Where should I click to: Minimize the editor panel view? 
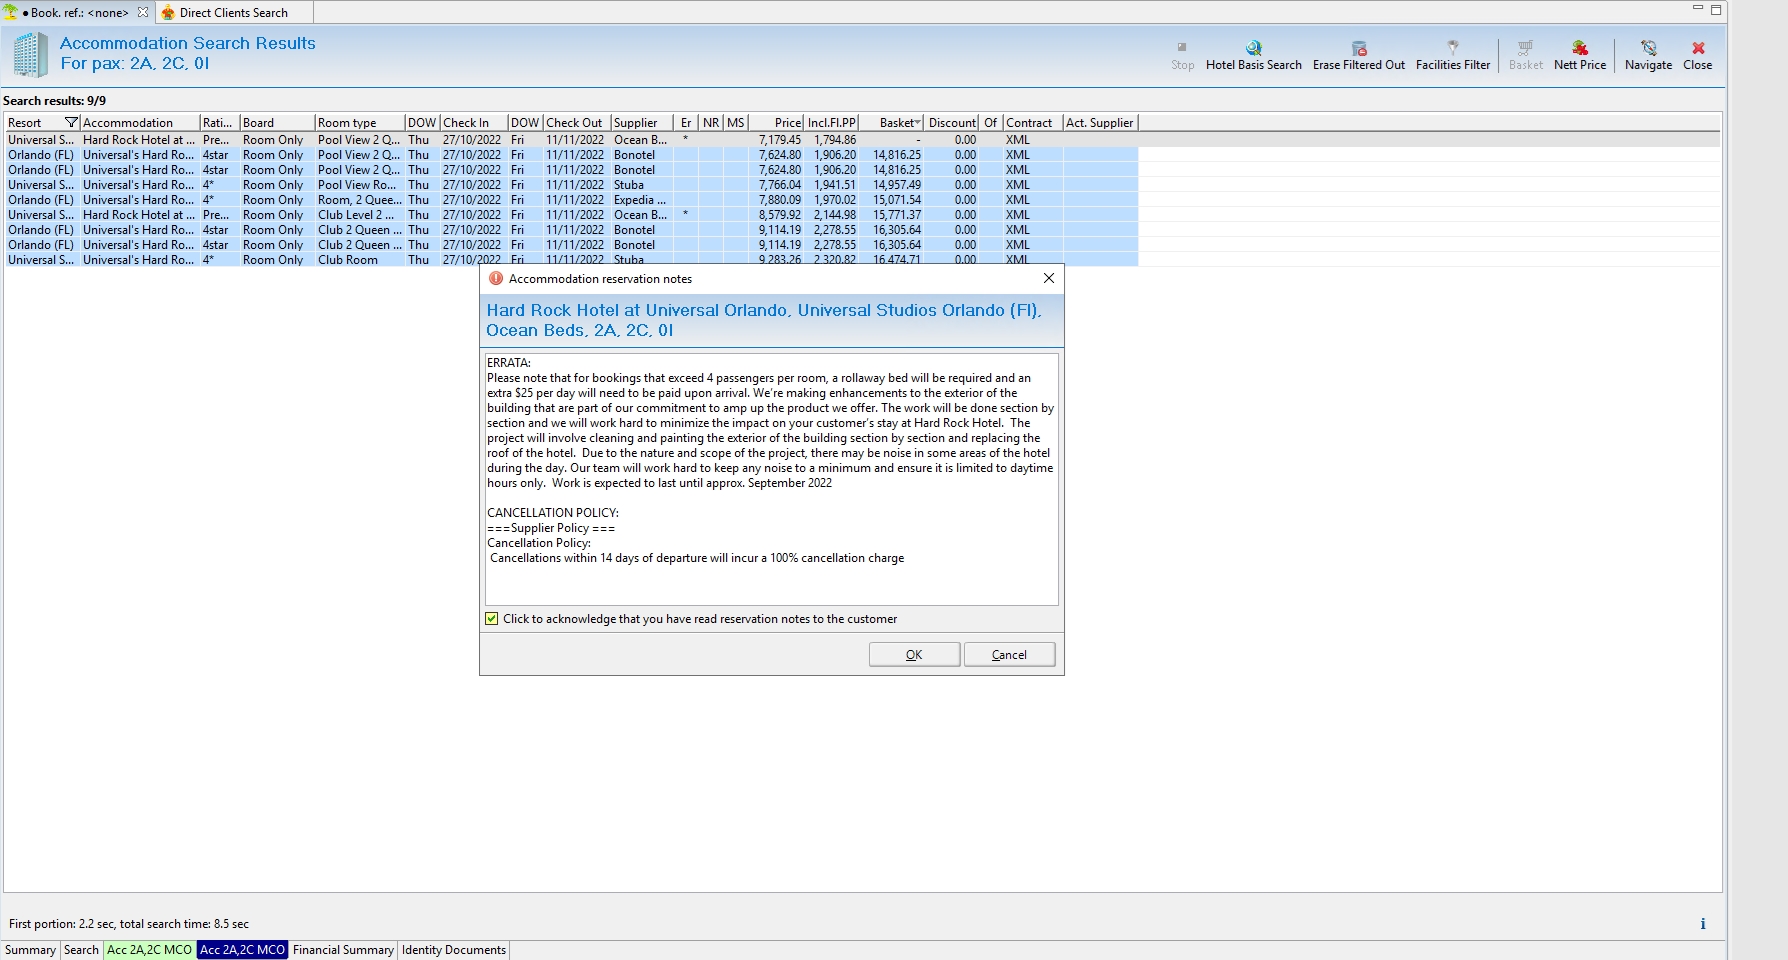1697,8
